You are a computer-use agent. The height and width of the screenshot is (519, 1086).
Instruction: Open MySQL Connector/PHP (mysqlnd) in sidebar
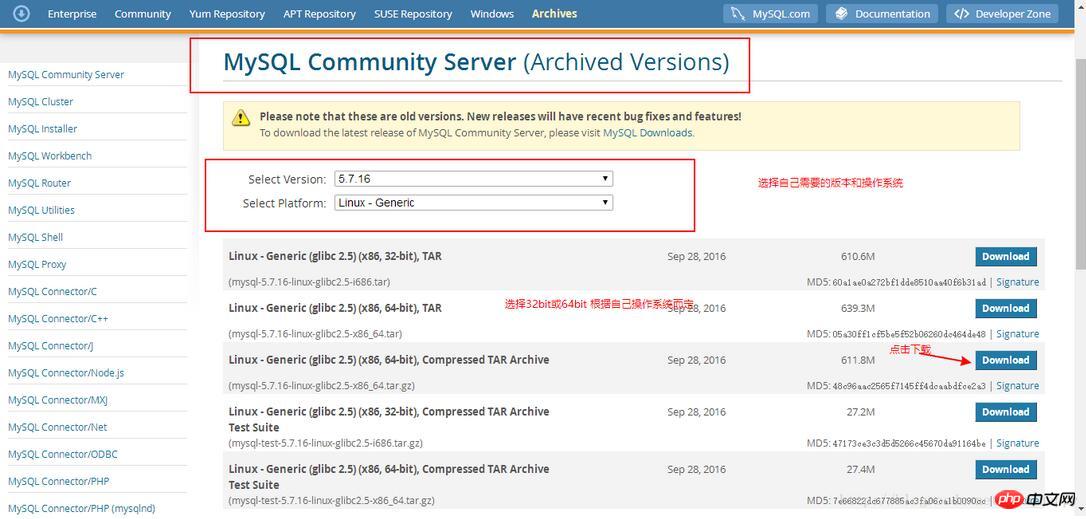point(81,509)
